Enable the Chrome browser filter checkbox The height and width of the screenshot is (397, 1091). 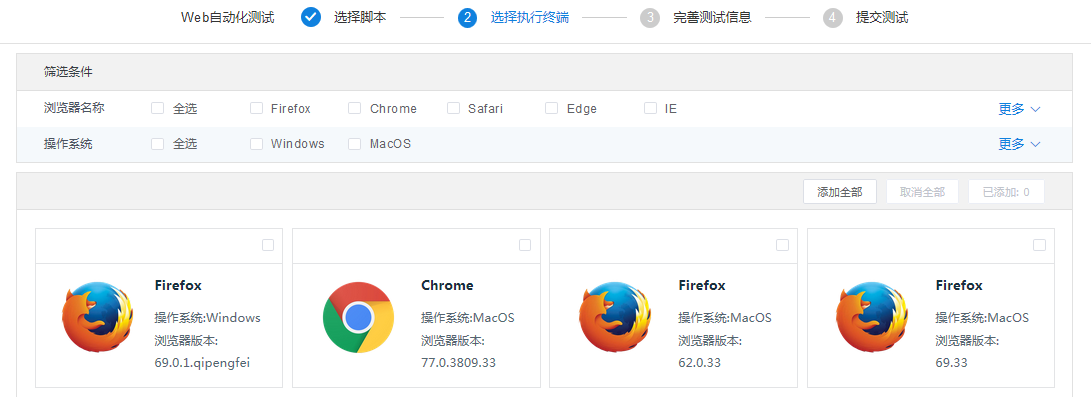pos(355,108)
